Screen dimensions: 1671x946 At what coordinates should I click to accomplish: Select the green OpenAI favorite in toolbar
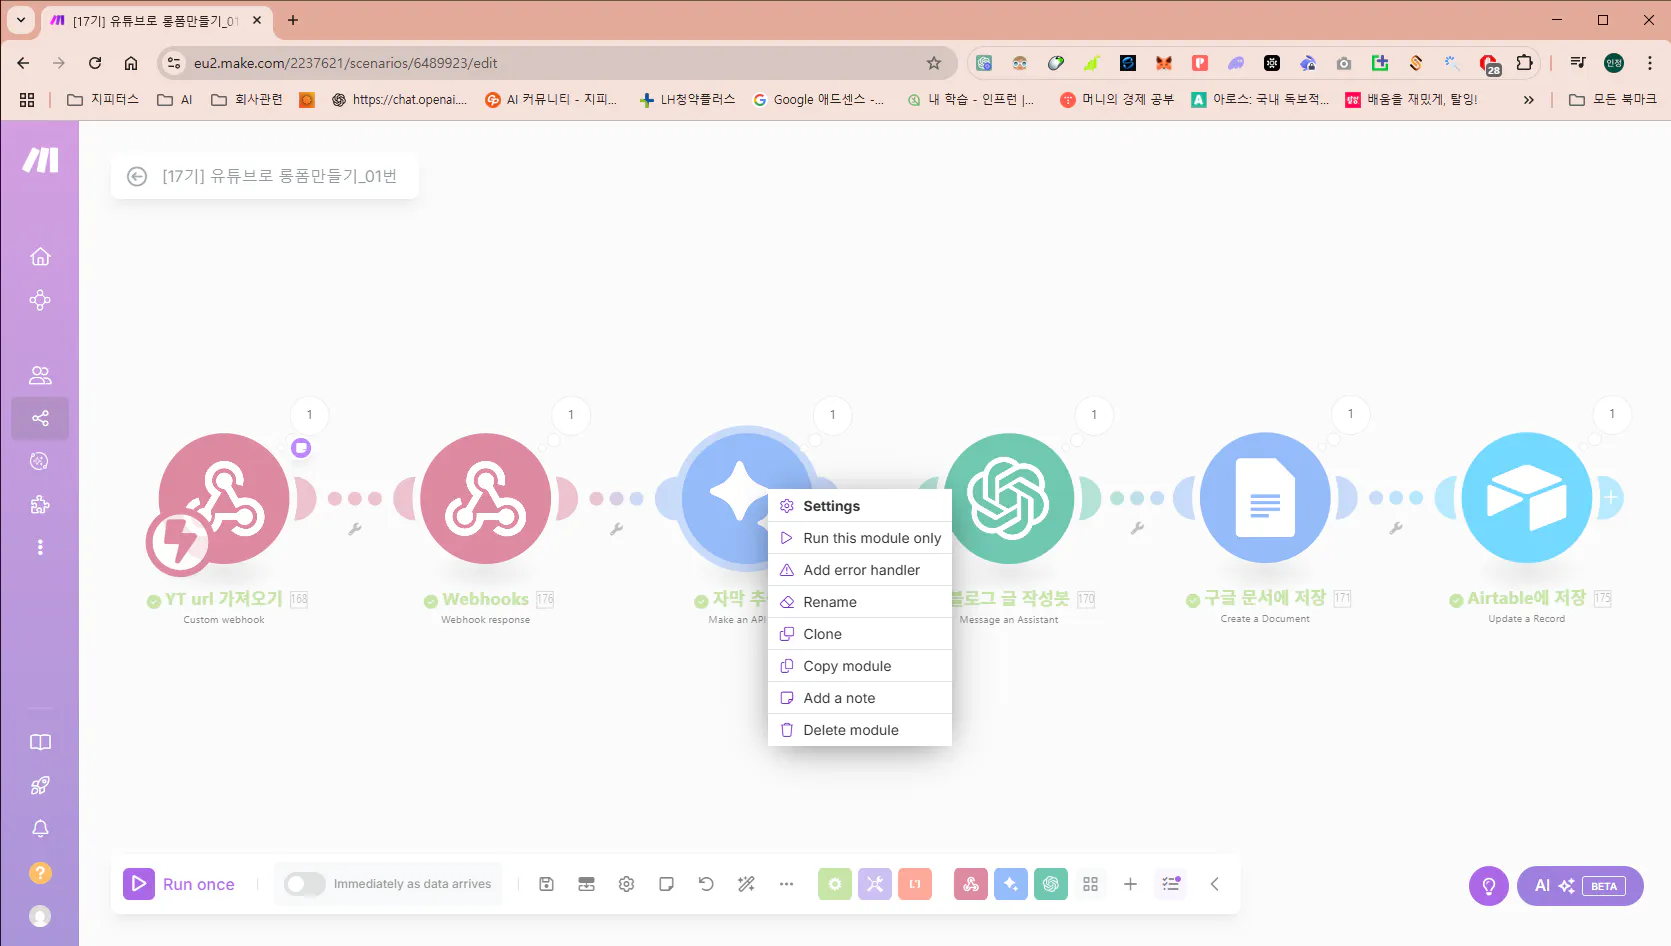(x=1051, y=884)
